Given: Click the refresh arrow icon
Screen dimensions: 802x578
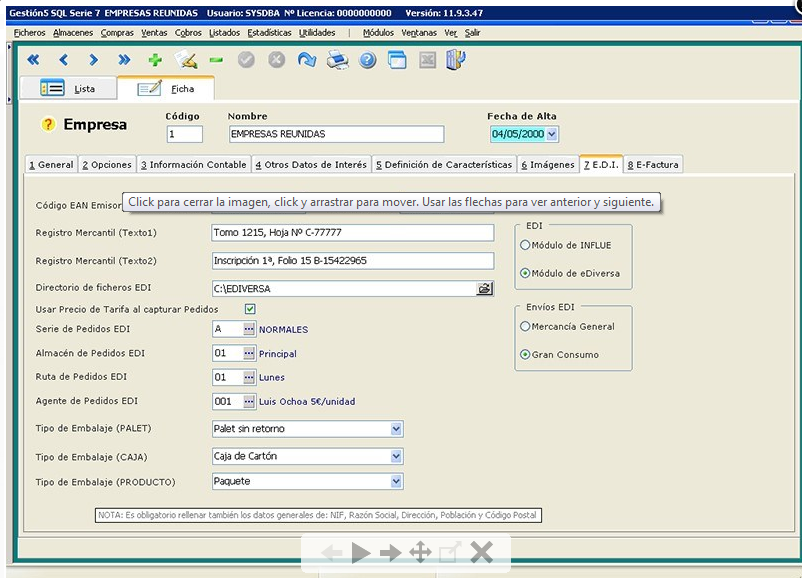Looking at the screenshot, I should coord(307,60).
